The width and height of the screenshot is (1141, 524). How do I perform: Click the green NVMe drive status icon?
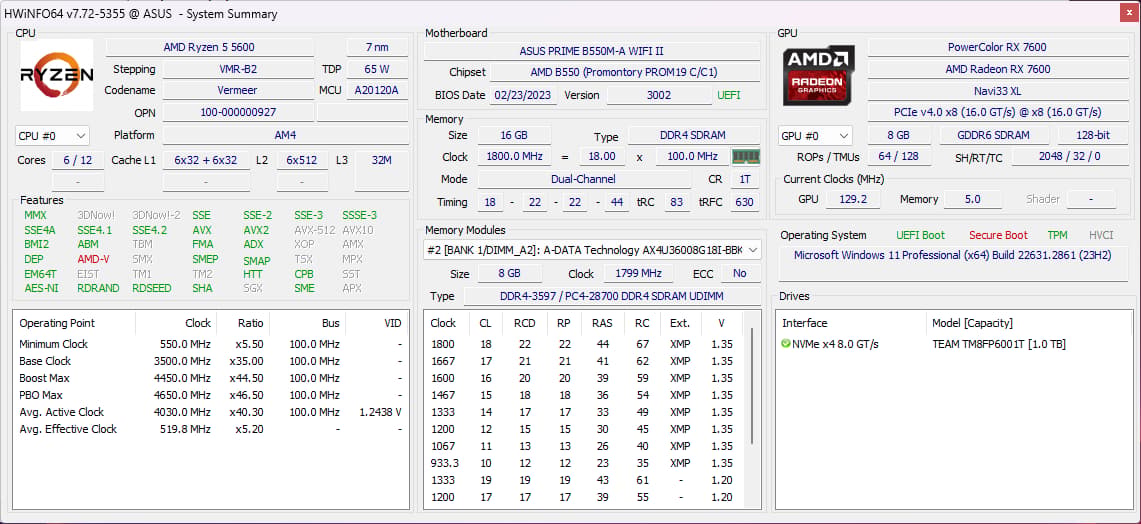coord(786,344)
